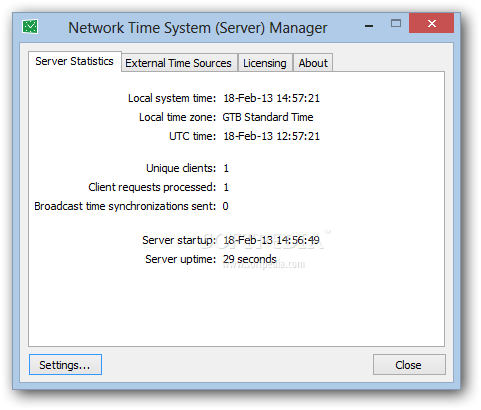Show the About tab
This screenshot has width=481, height=410.
pyautogui.click(x=313, y=63)
